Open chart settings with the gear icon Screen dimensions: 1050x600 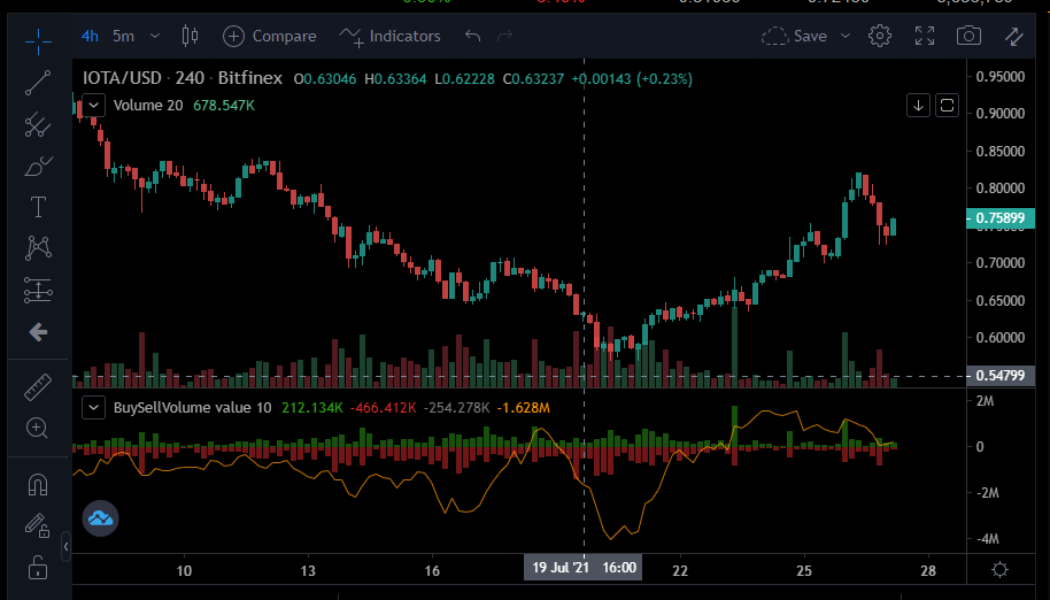[879, 35]
